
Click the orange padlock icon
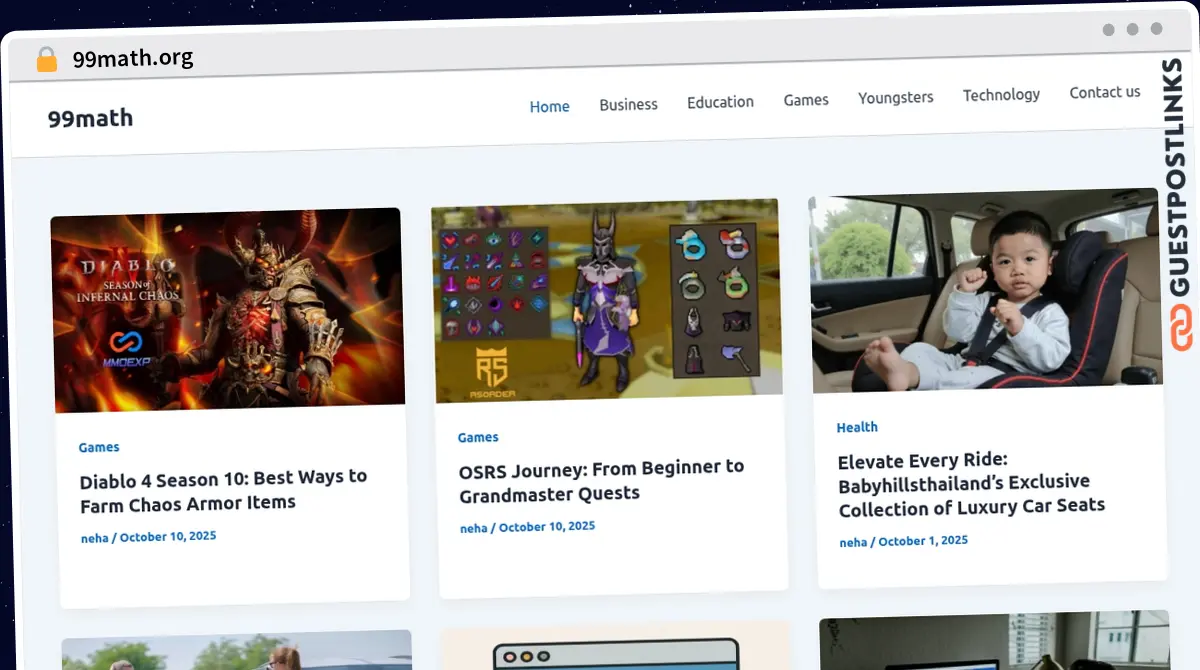tap(46, 59)
